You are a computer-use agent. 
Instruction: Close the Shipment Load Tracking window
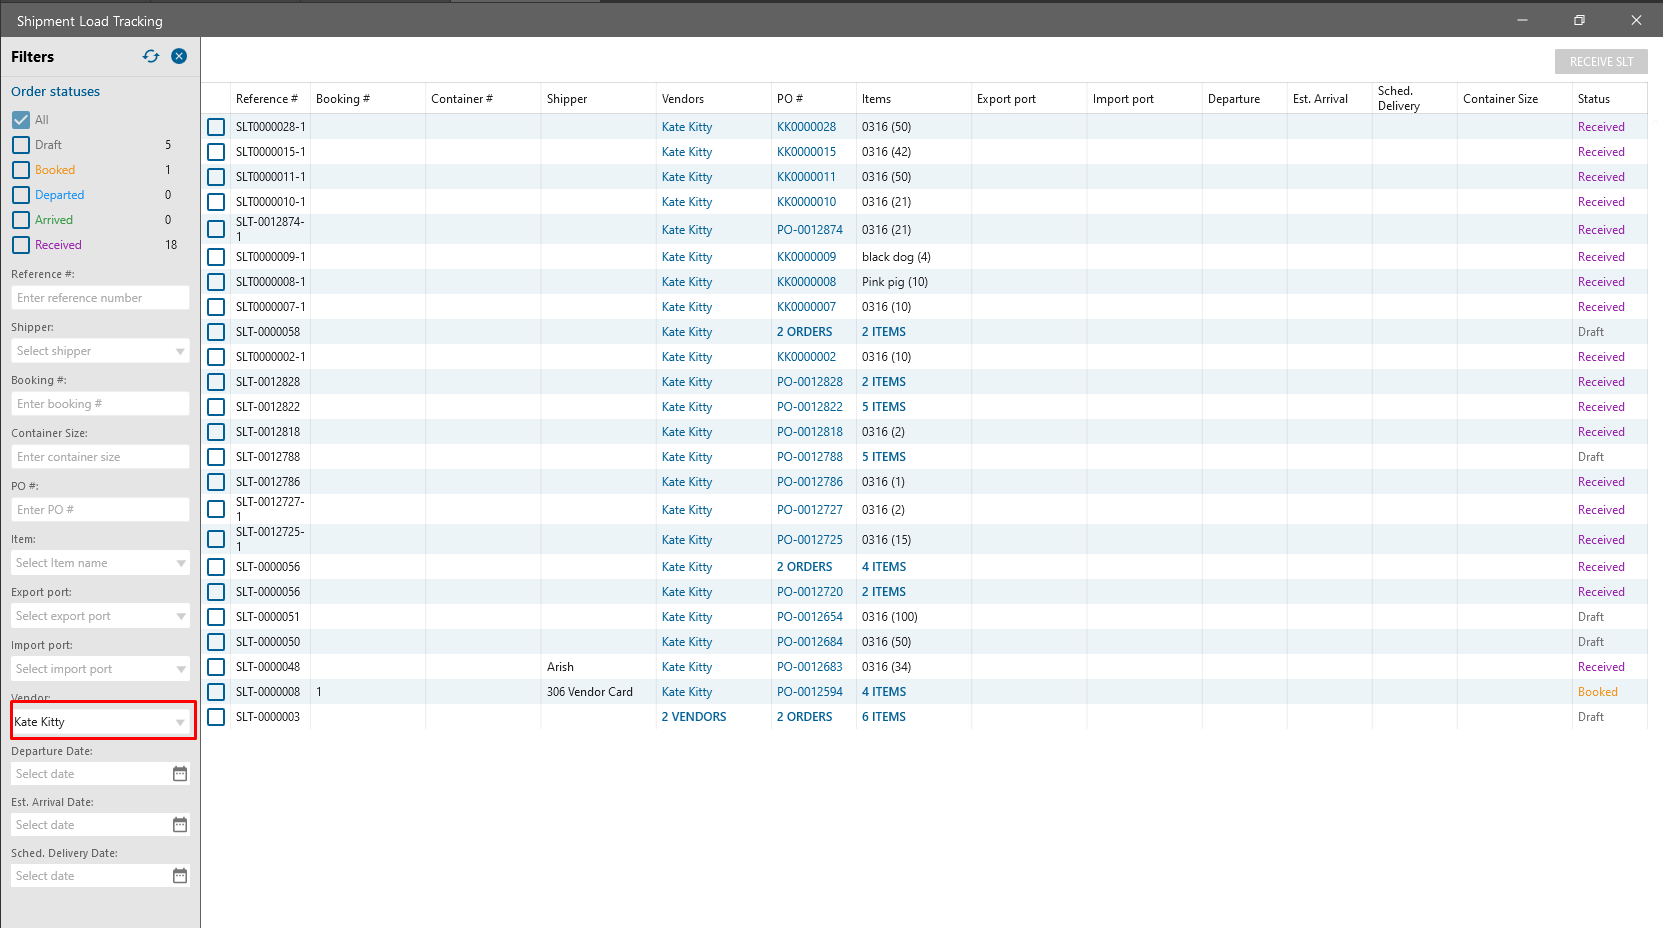coord(1636,20)
